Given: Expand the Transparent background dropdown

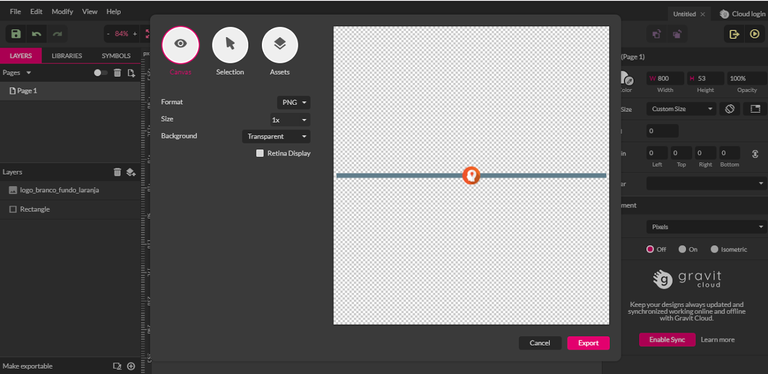Looking at the screenshot, I should click(276, 137).
